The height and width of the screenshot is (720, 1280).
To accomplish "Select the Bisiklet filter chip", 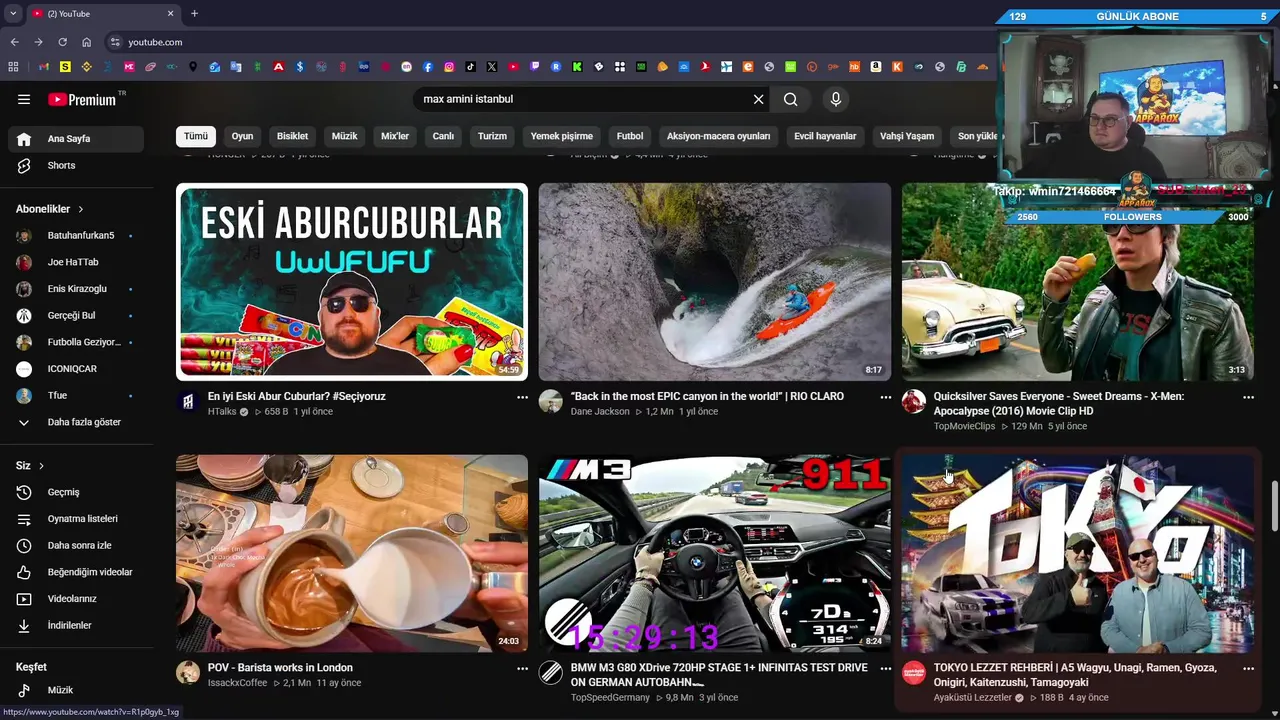I will (292, 136).
